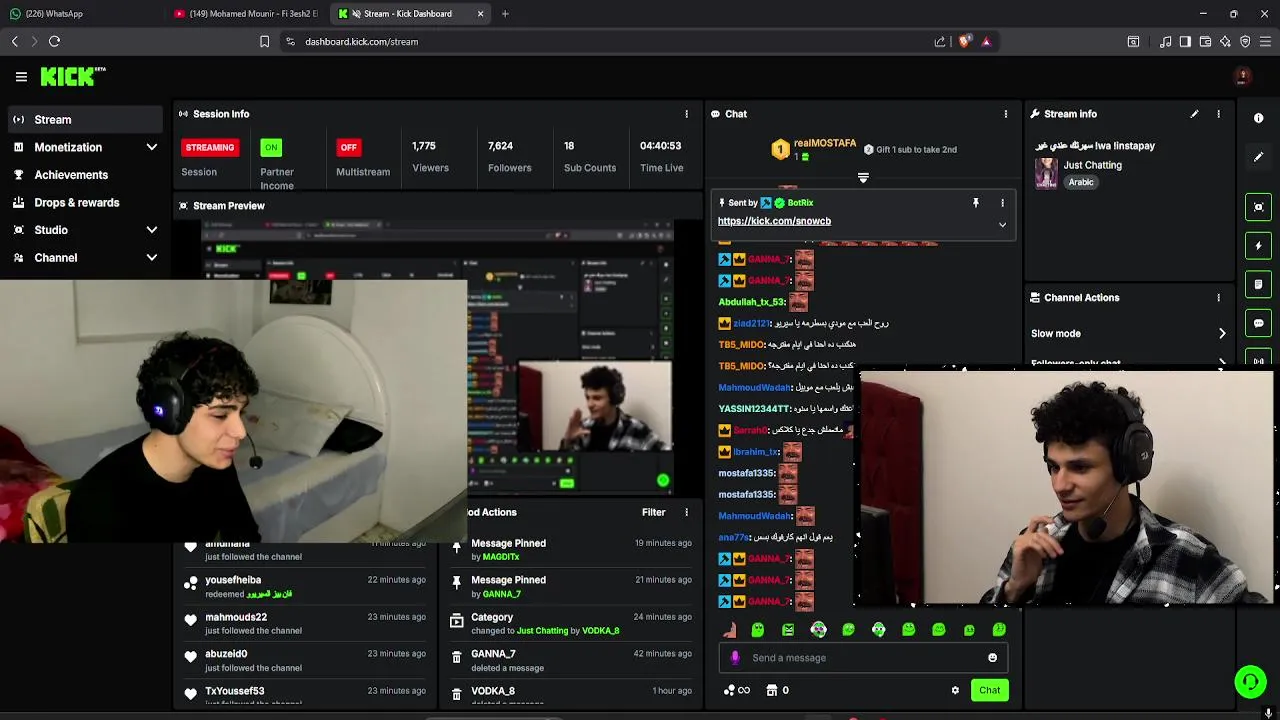Click the channel points infinity icon
The width and height of the screenshot is (1280, 720).
(737, 690)
